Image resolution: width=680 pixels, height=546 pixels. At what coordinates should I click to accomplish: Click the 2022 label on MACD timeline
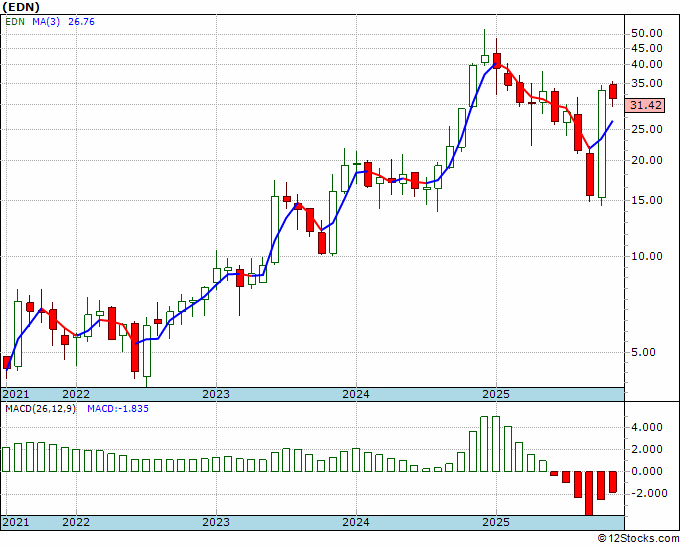coord(76,522)
